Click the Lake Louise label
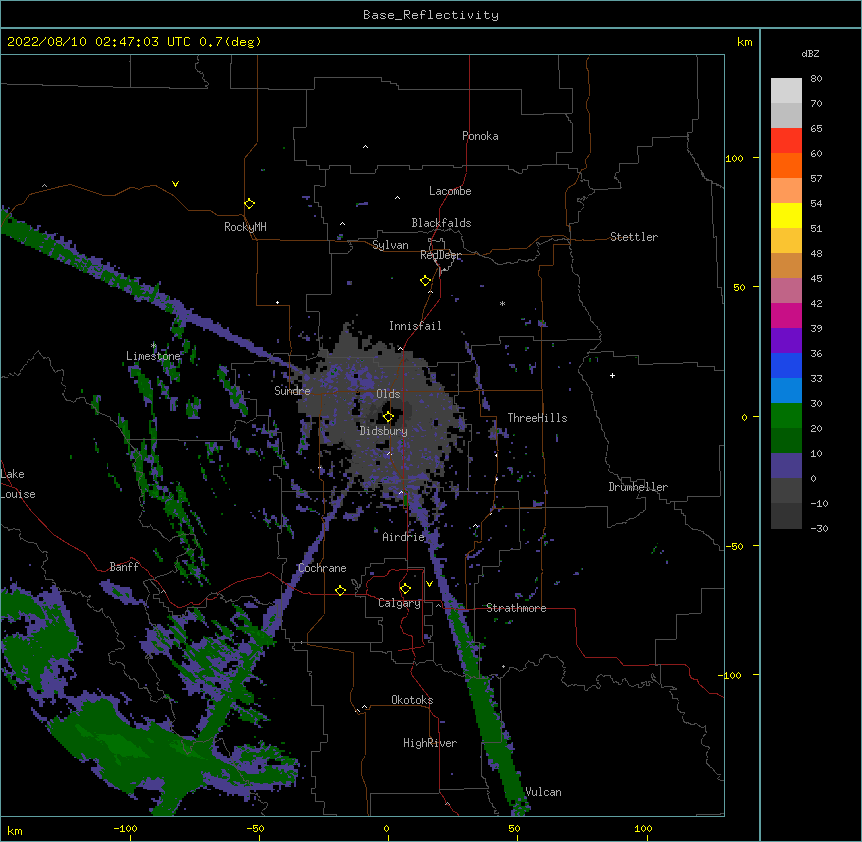 coord(18,484)
